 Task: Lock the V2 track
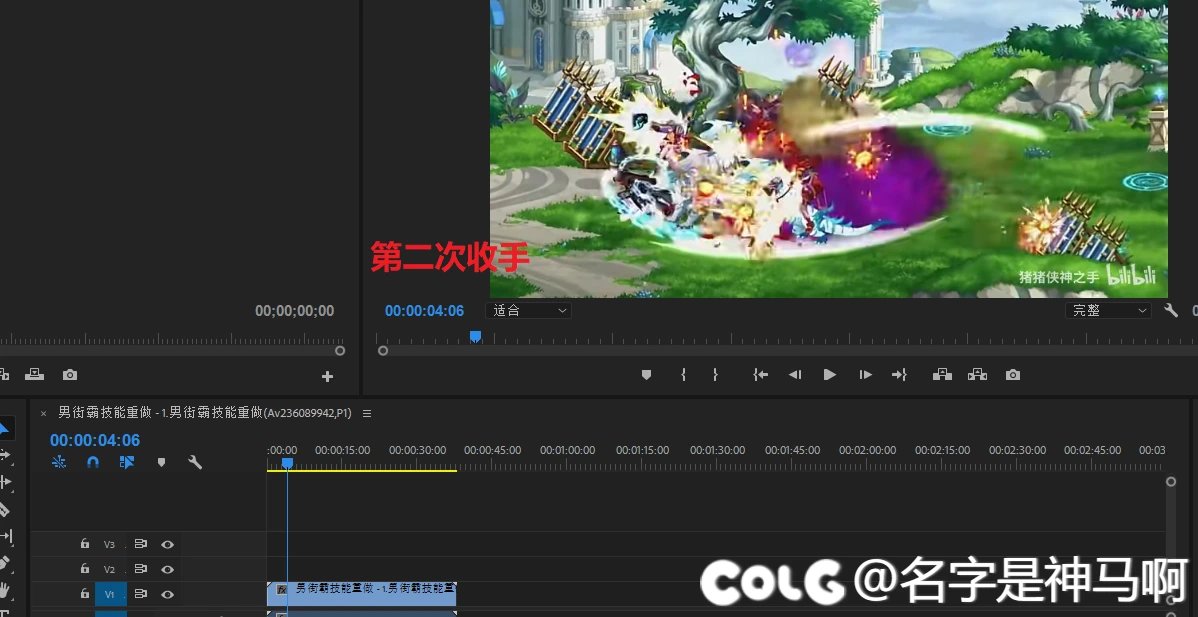point(85,568)
